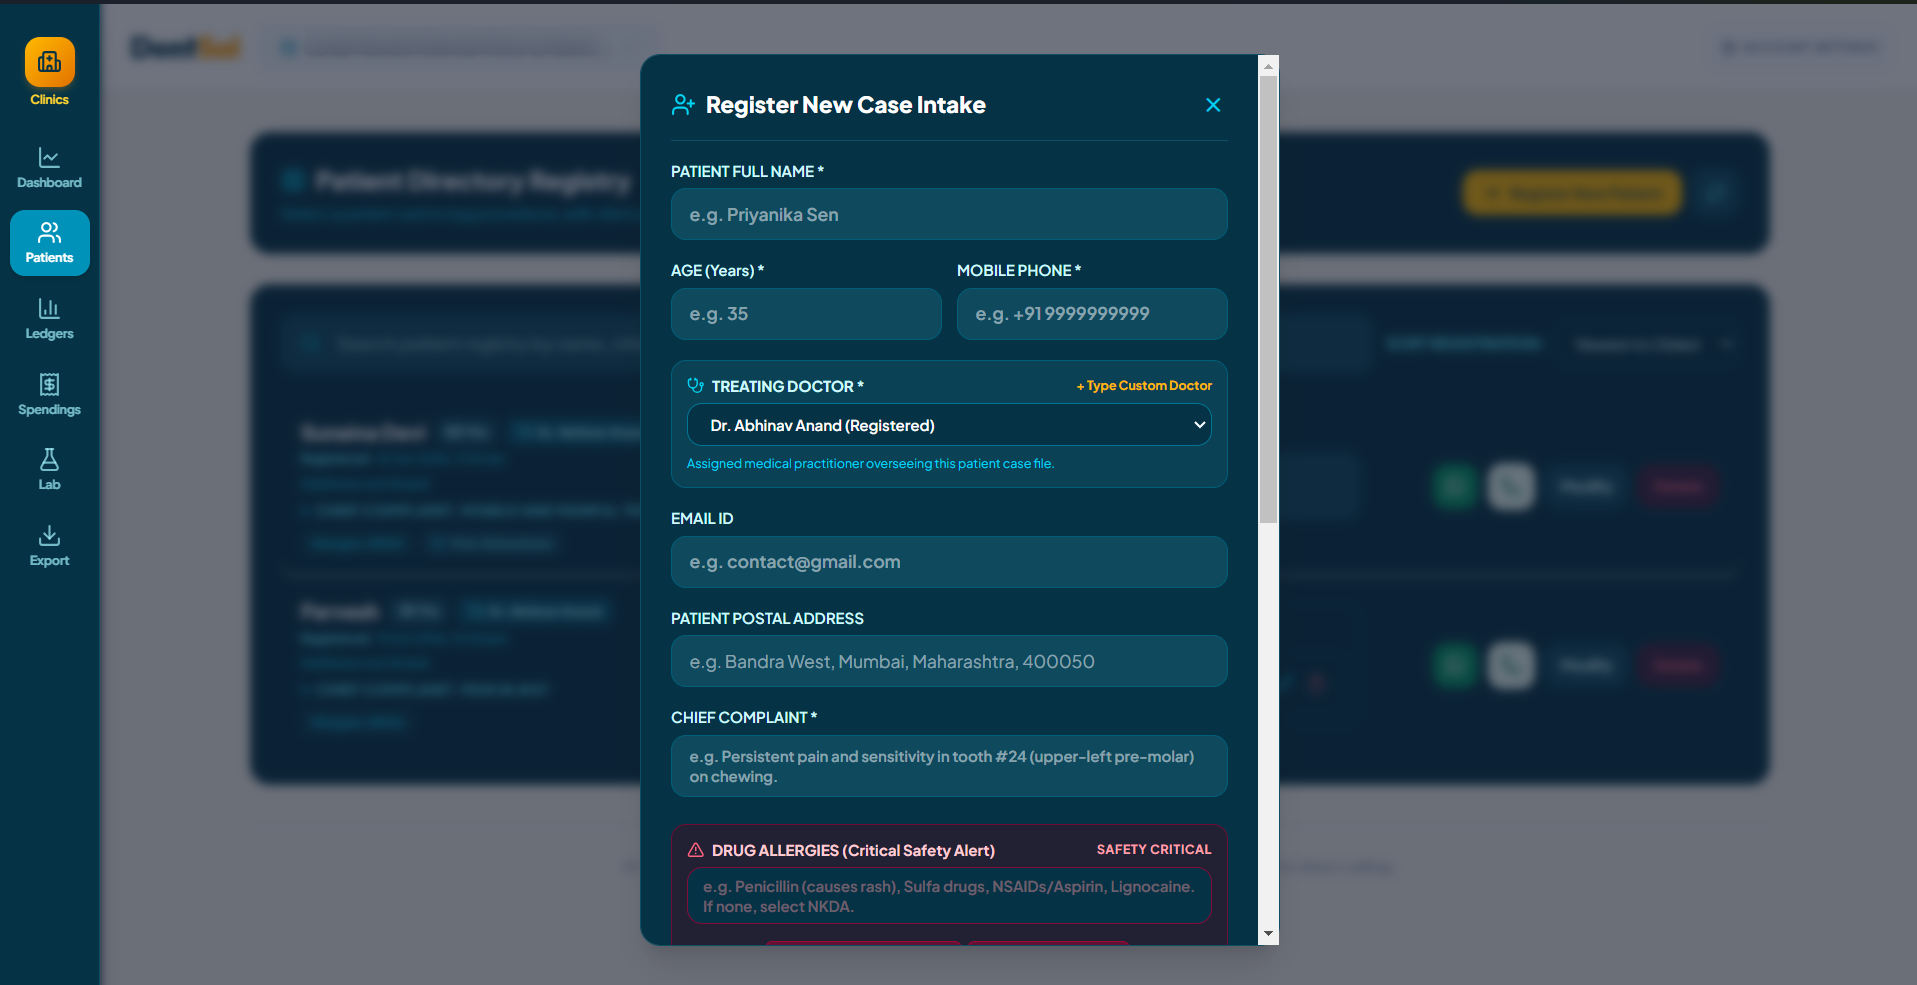Focus the Mobile Phone field
Image resolution: width=1917 pixels, height=985 pixels.
point(1092,314)
